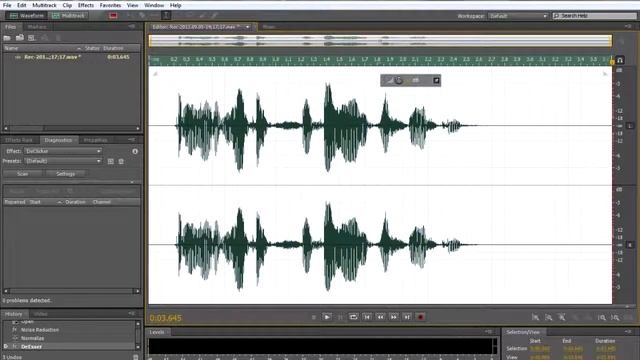Click the Zoom In (Time) icon
The width and height of the screenshot is (640, 360).
tap(602, 317)
